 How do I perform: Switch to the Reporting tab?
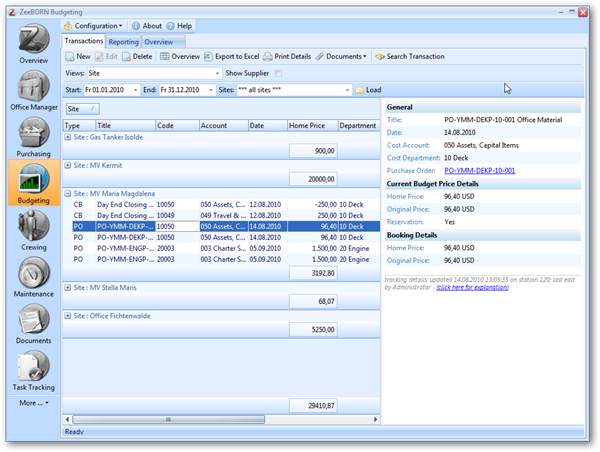point(124,42)
